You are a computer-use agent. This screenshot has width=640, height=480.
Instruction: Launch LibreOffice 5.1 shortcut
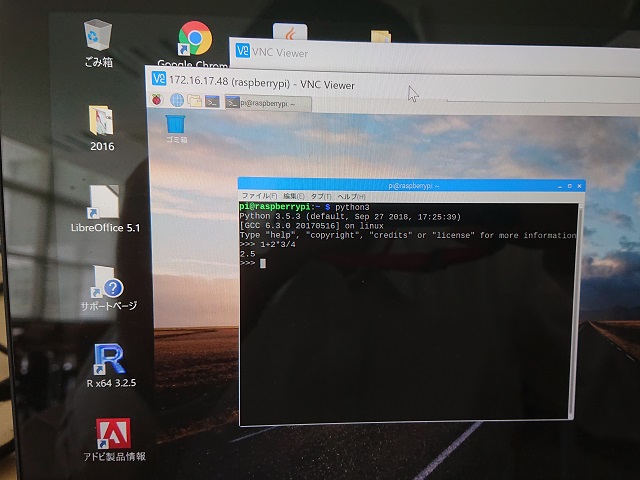tap(104, 204)
